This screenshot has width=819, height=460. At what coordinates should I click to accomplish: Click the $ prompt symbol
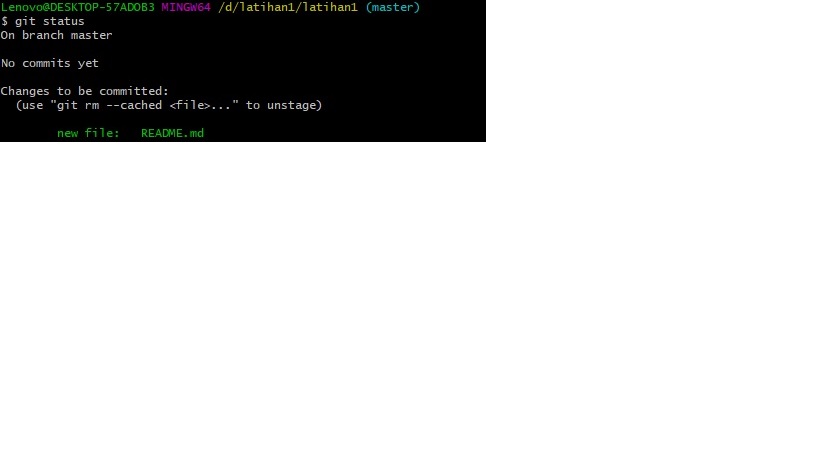(x=4, y=21)
